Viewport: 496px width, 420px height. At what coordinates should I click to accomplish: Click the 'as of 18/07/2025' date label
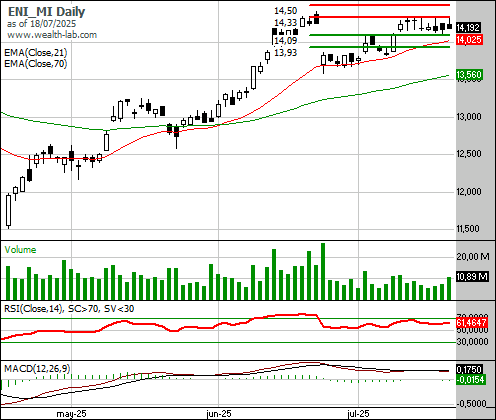tap(41, 24)
